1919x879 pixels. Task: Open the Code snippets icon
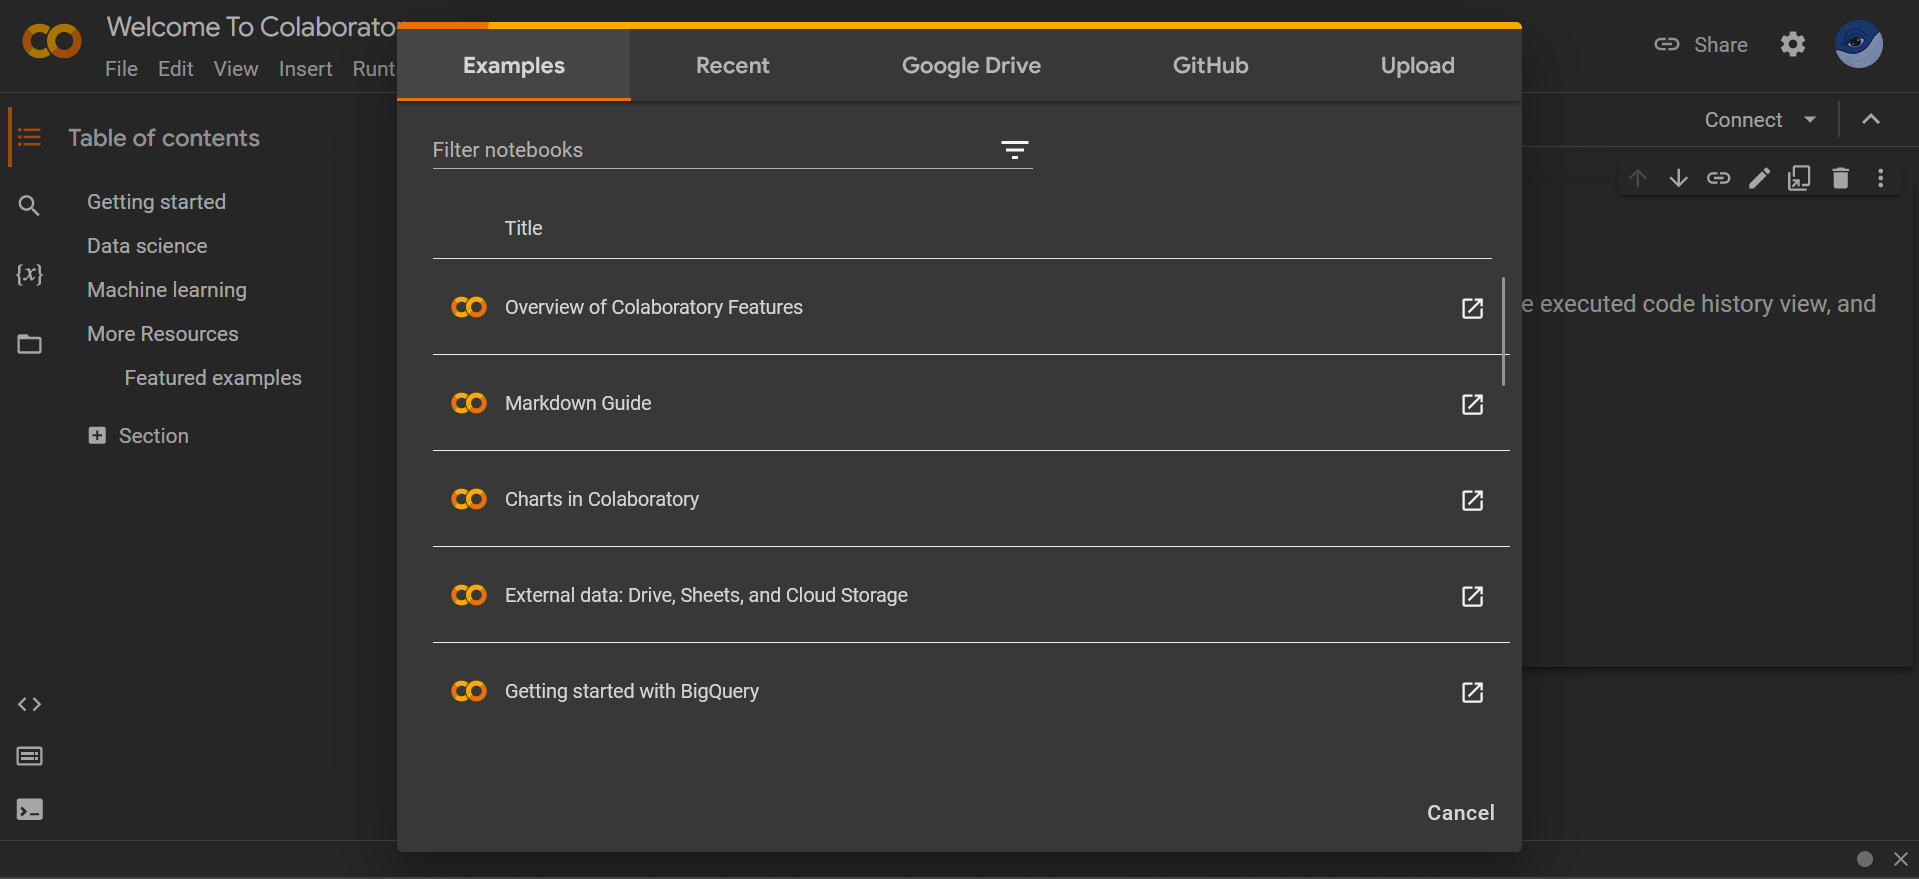(29, 704)
